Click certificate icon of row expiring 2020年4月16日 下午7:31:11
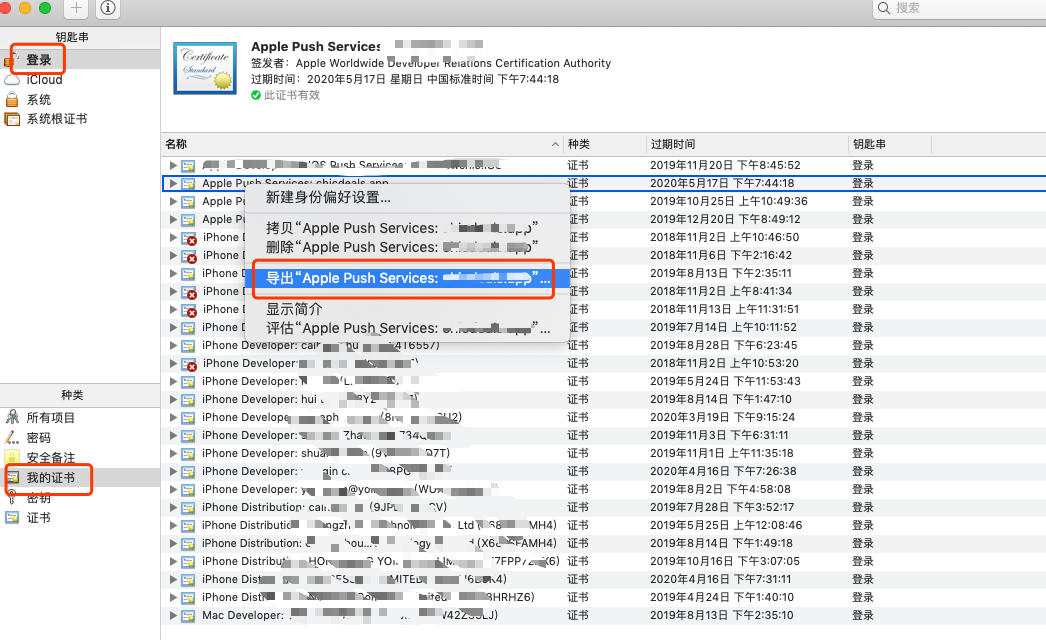Image resolution: width=1046 pixels, height=640 pixels. tap(189, 580)
